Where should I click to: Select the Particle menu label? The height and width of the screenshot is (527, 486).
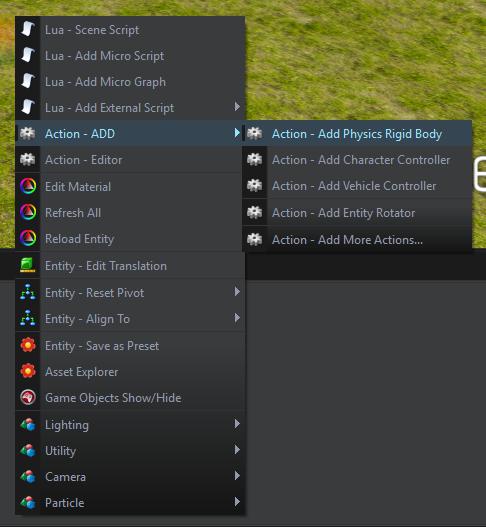(x=65, y=503)
